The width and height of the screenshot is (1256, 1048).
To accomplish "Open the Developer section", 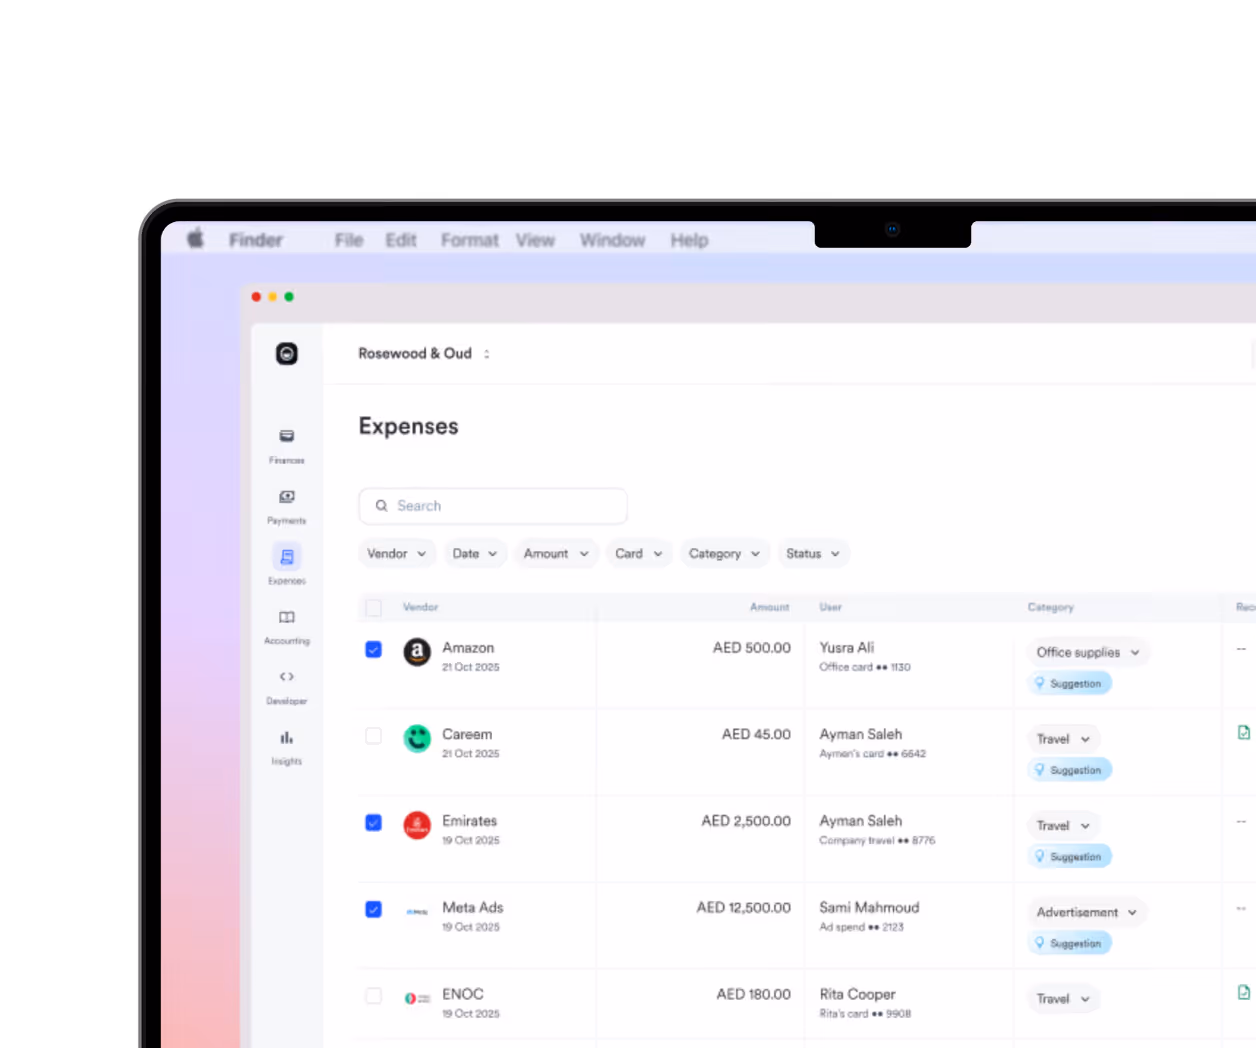I will click(x=287, y=687).
